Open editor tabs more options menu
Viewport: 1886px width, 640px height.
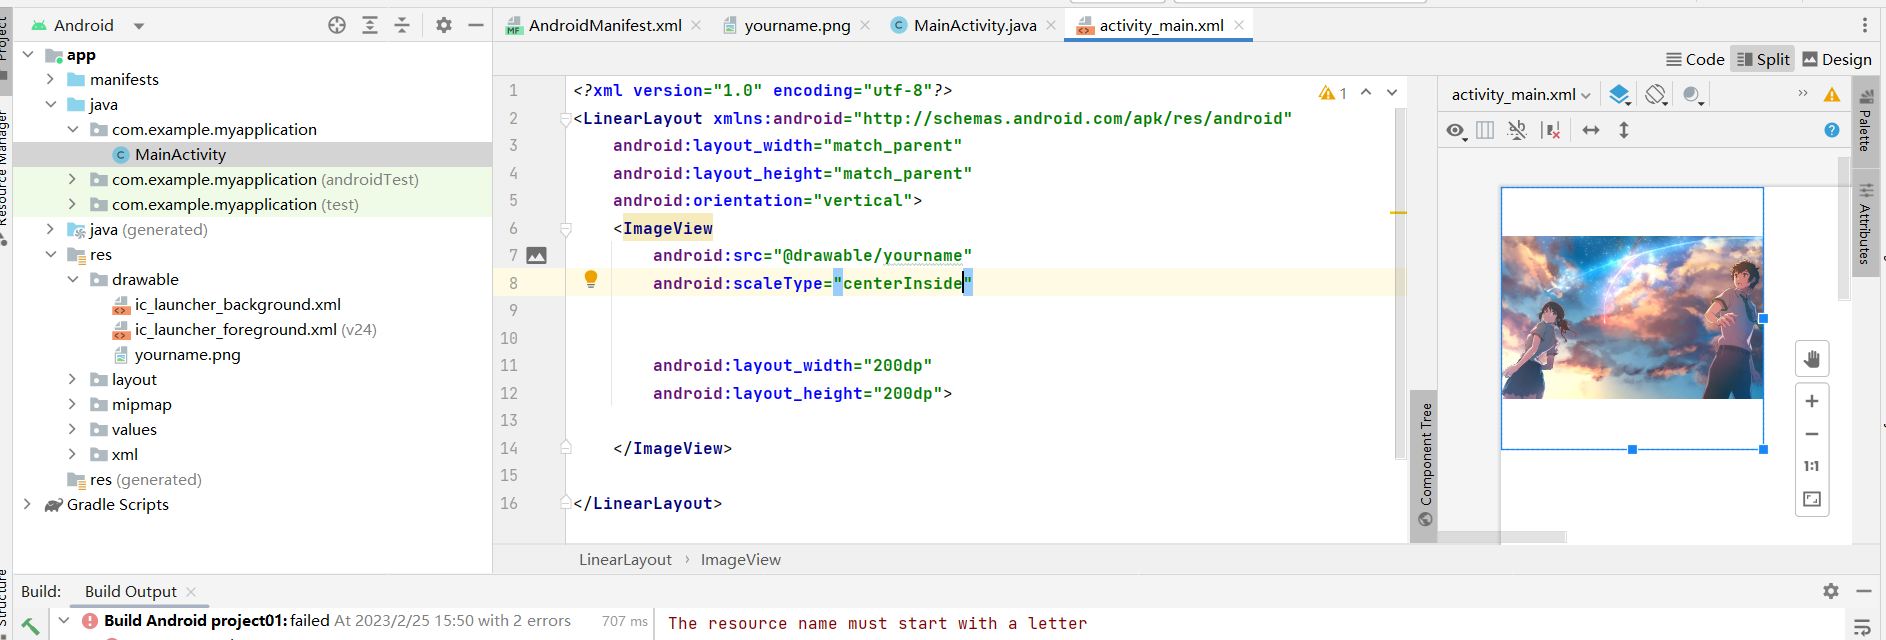(x=1865, y=25)
